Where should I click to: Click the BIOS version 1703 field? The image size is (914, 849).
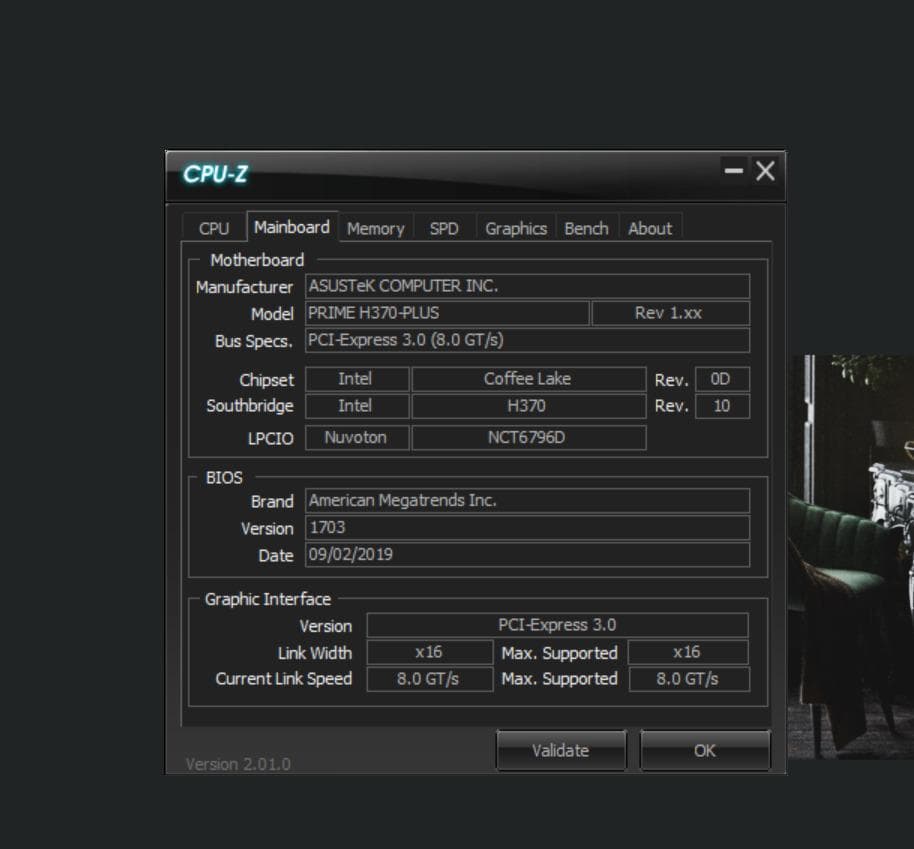528,528
